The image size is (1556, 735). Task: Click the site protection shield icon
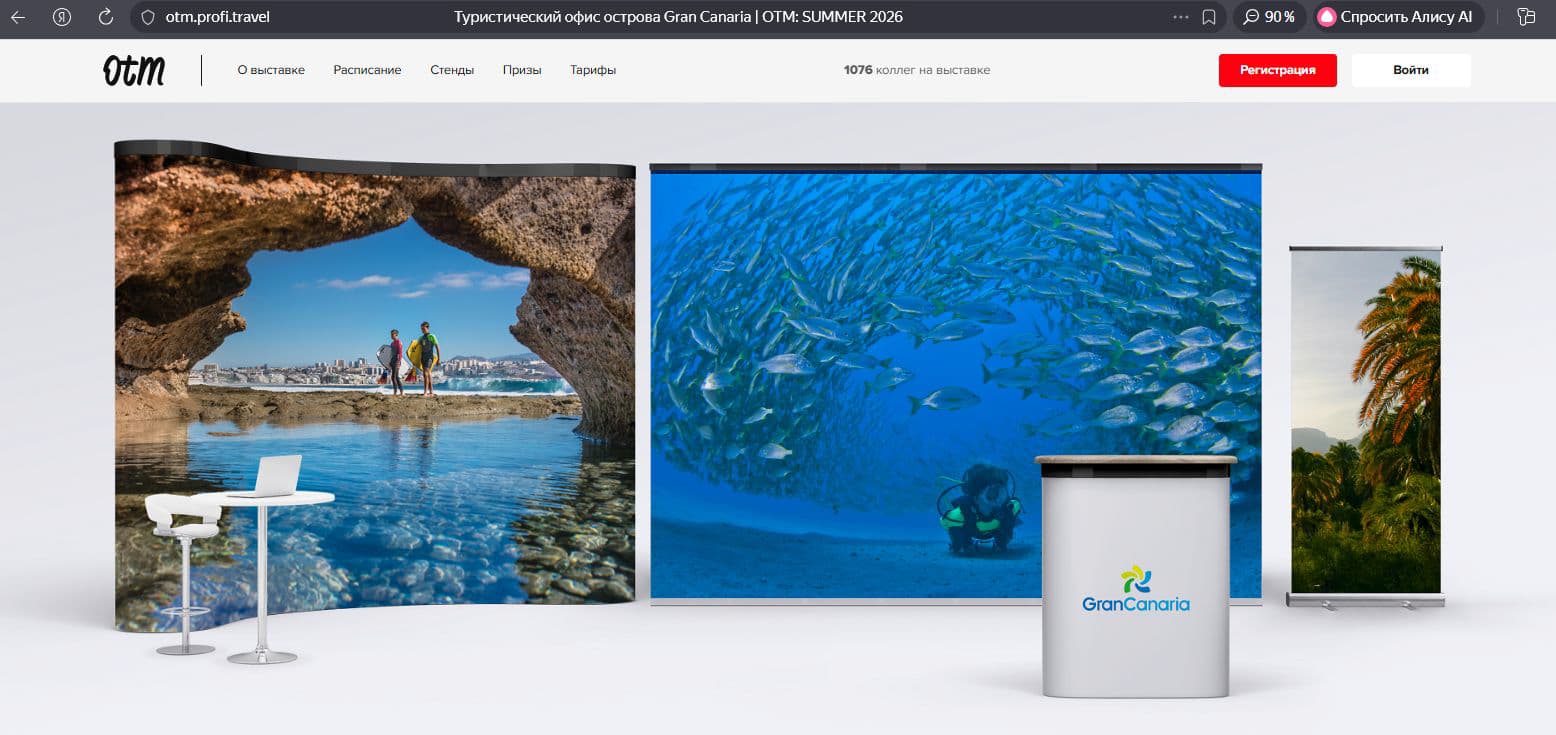[x=148, y=17]
